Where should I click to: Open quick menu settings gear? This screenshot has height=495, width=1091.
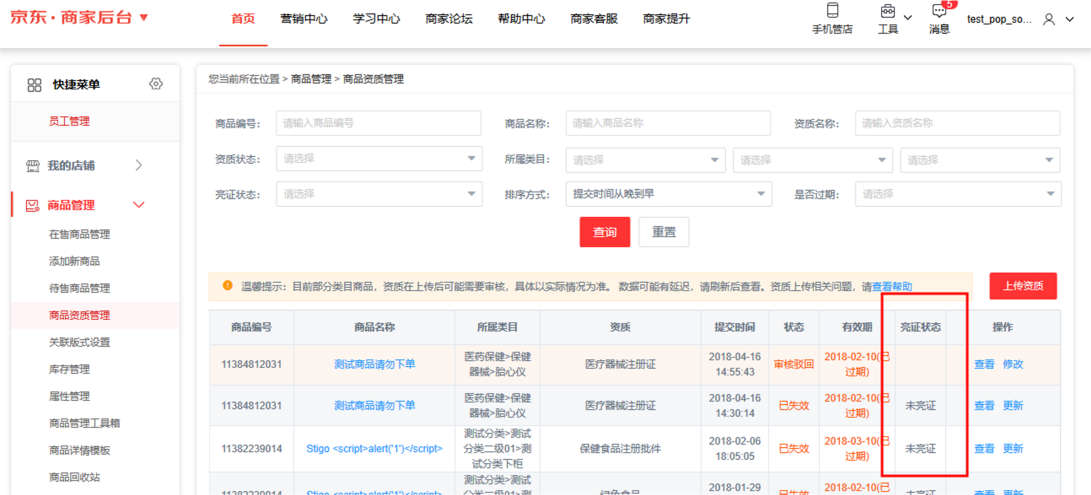(156, 84)
